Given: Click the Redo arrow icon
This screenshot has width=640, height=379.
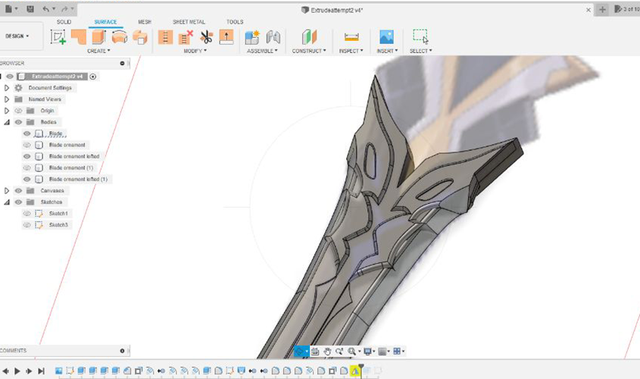Looking at the screenshot, I should click(x=64, y=9).
